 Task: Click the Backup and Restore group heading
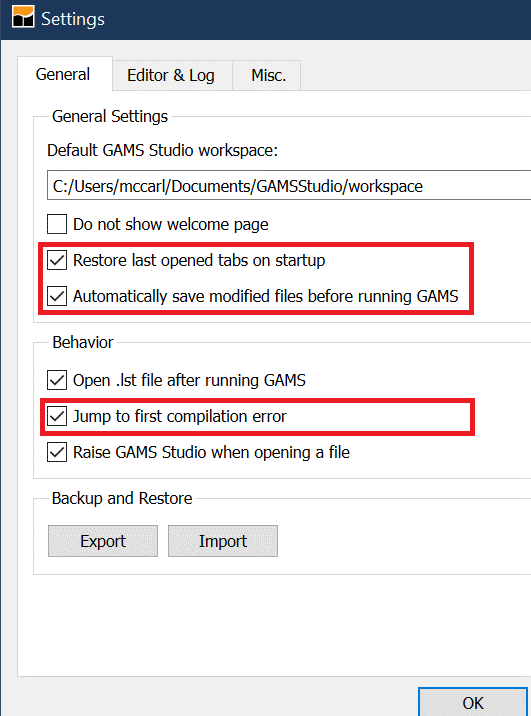(x=122, y=498)
